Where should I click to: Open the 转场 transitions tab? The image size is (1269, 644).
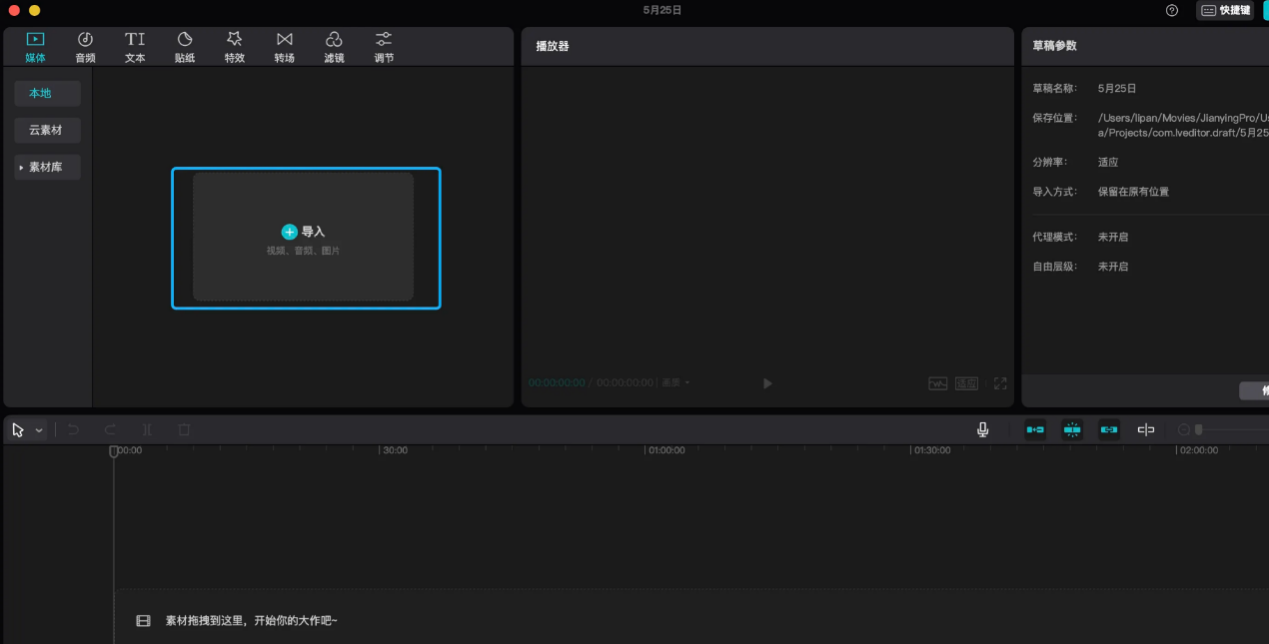click(x=285, y=47)
